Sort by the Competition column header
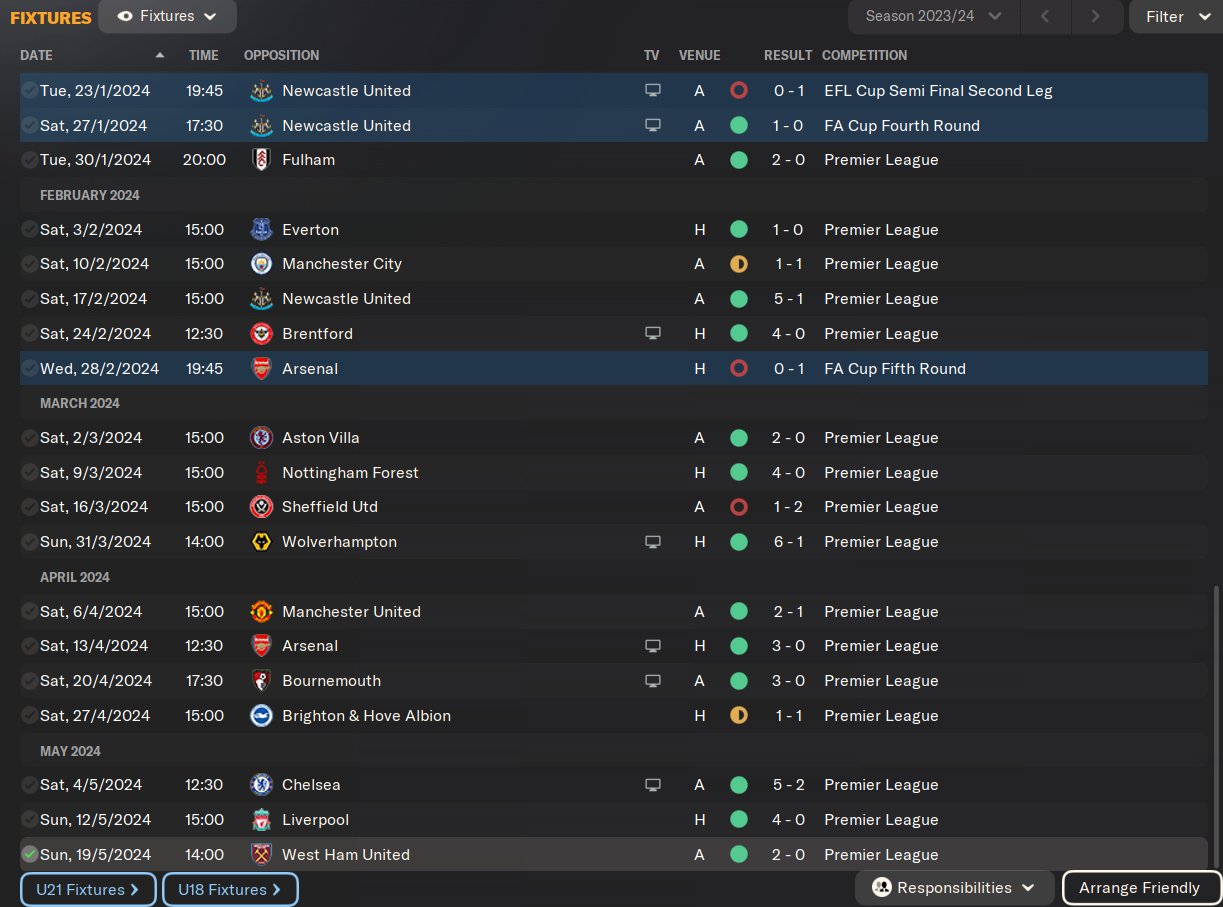The height and width of the screenshot is (907, 1223). (864, 55)
